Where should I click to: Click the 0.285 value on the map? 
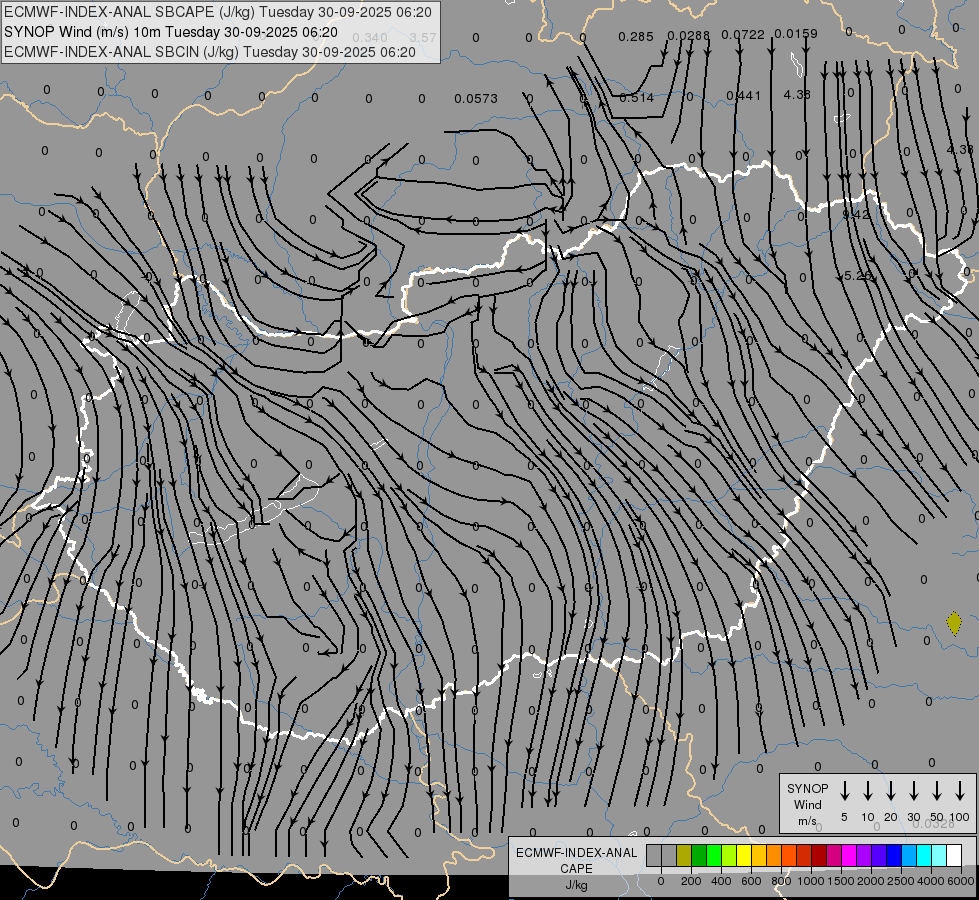point(636,37)
